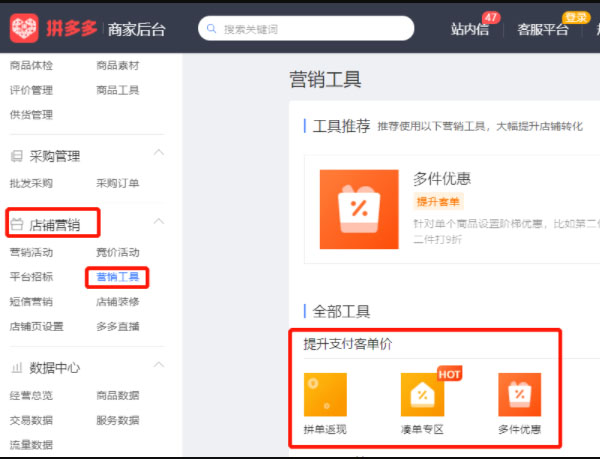
Task: Open 多多直播
Action: point(118,326)
